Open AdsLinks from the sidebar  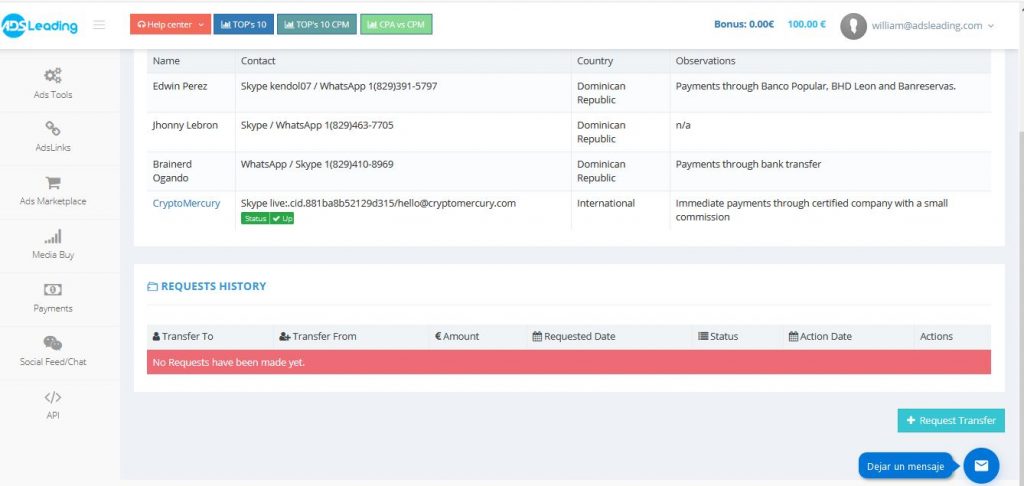pyautogui.click(x=53, y=137)
